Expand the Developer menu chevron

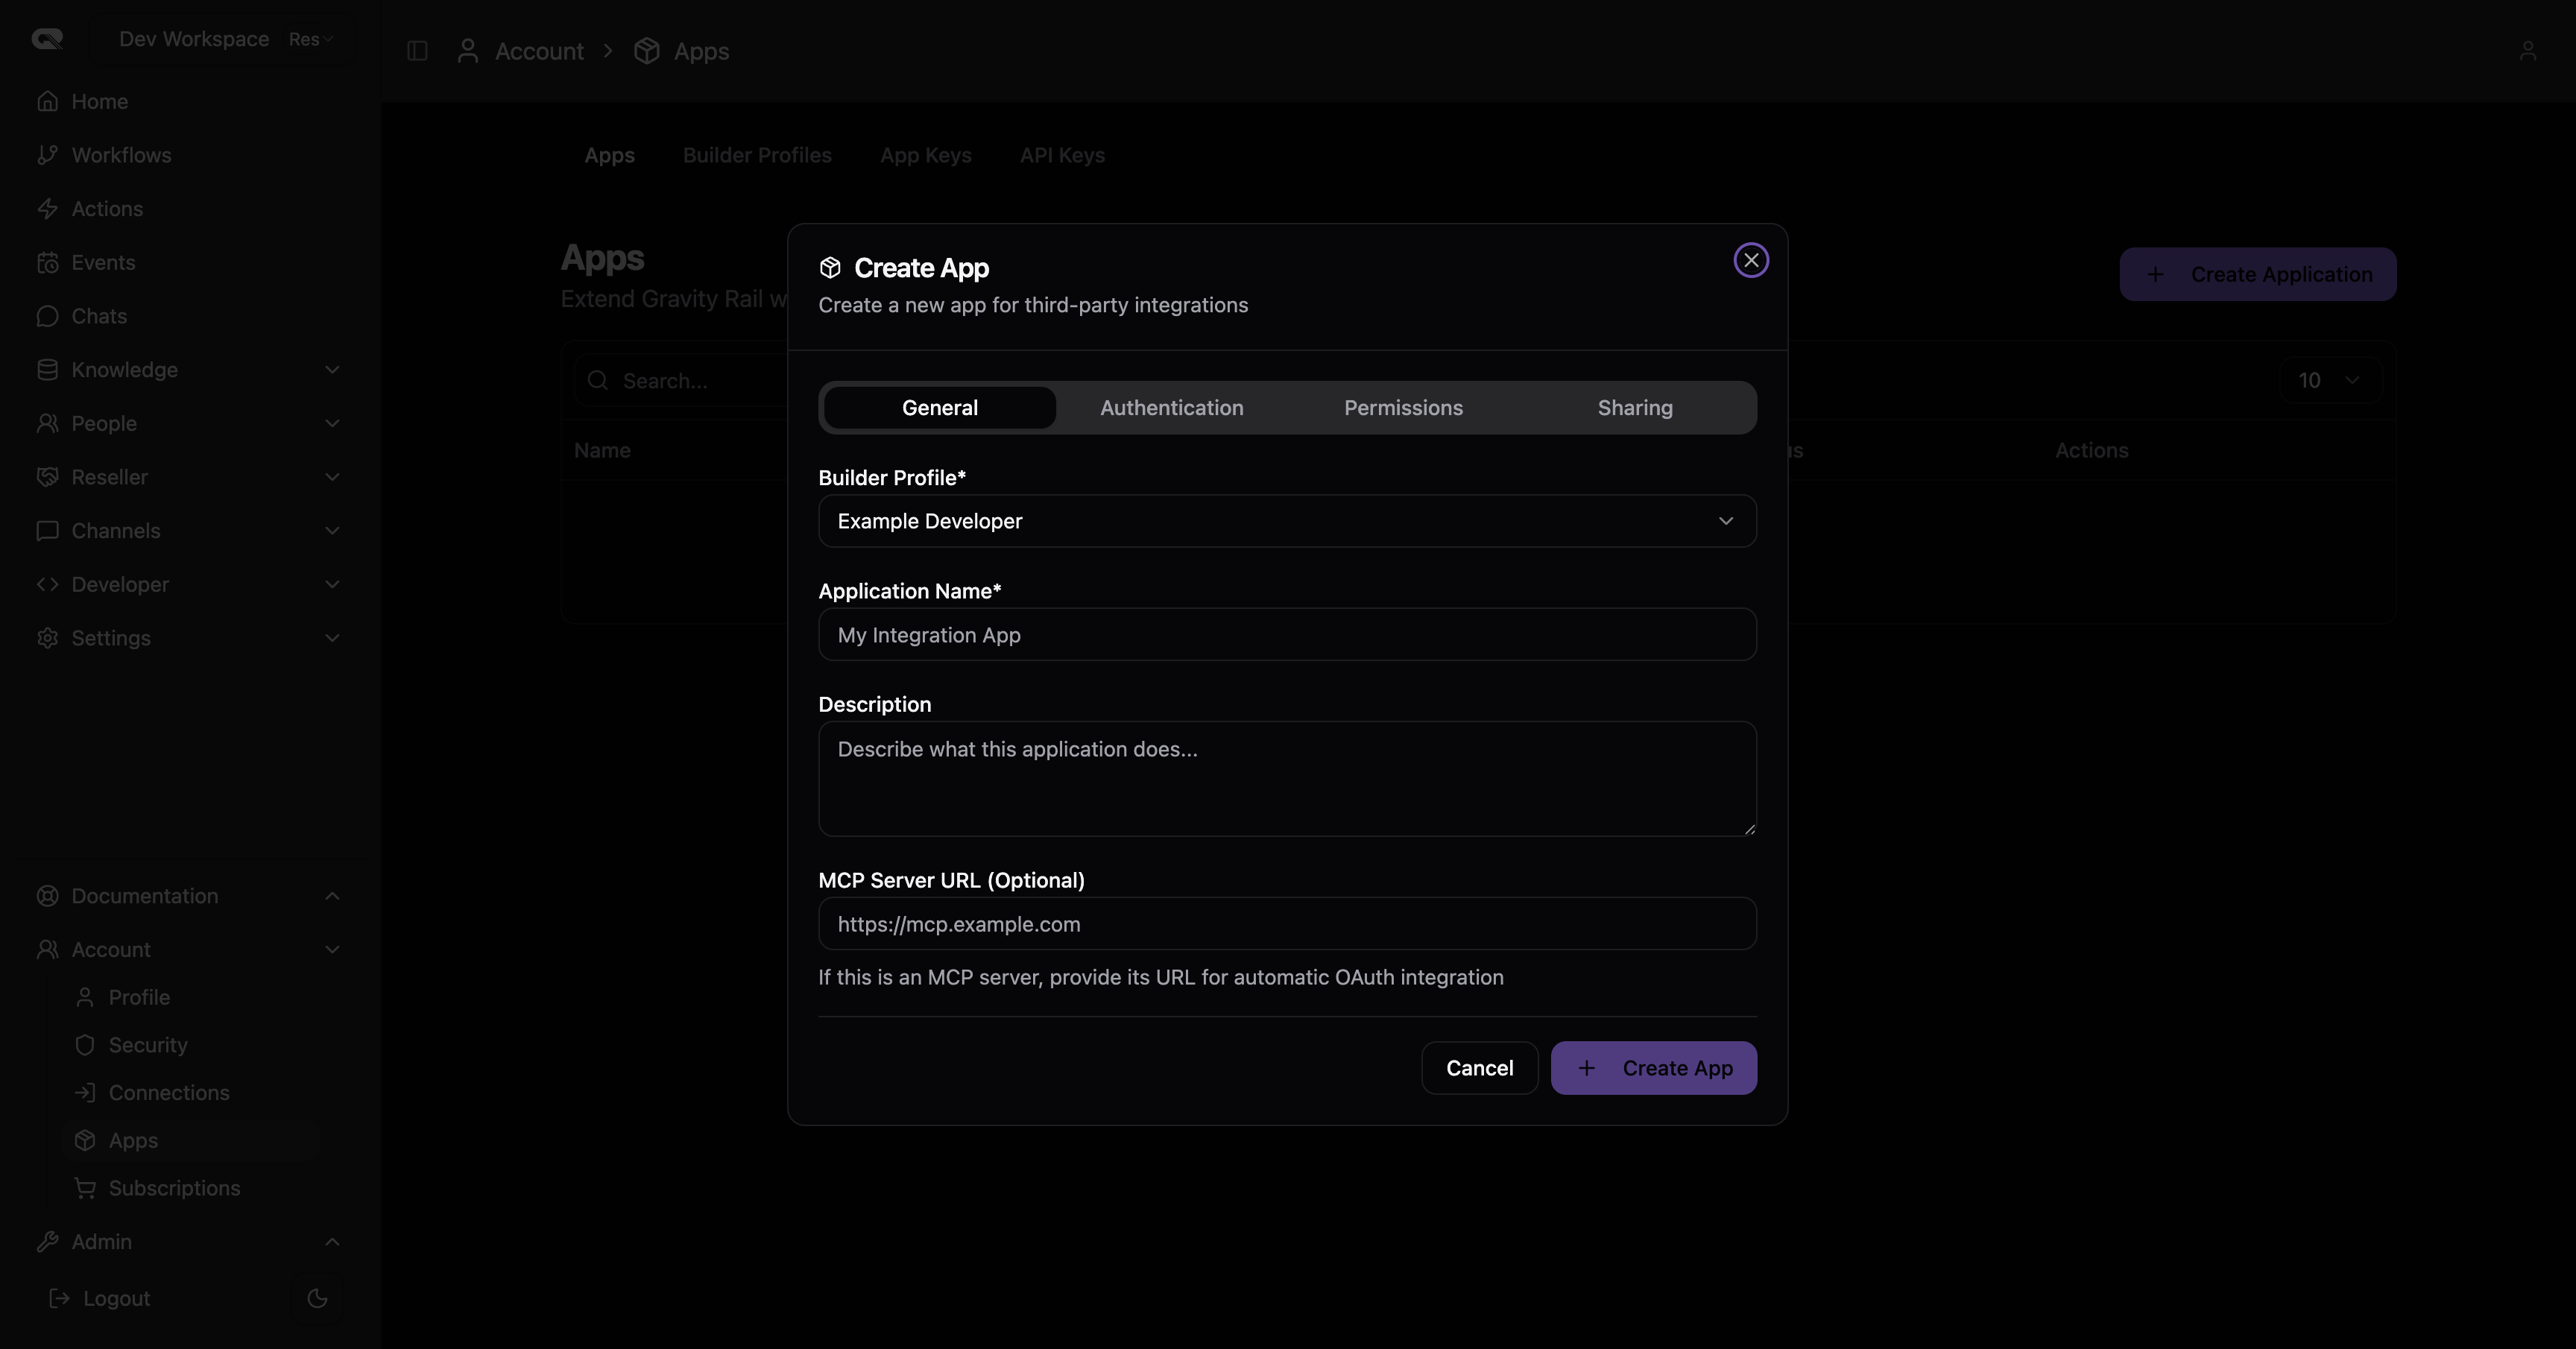[332, 585]
